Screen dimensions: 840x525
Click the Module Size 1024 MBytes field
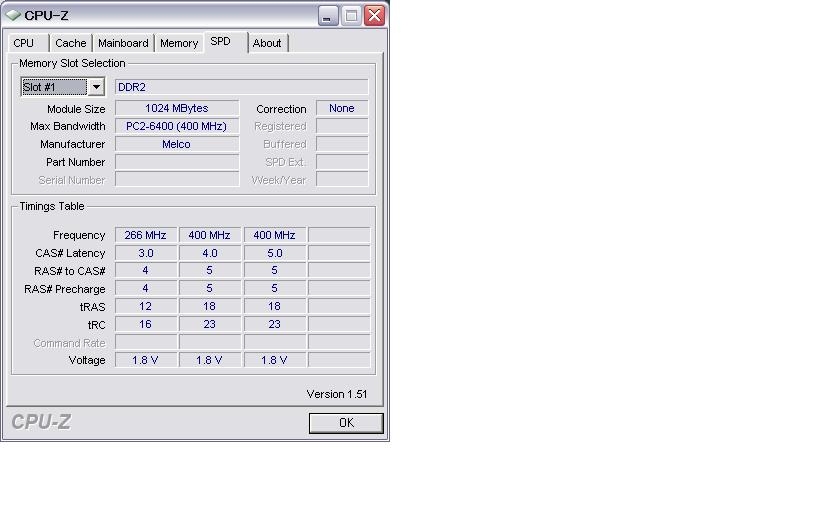pyautogui.click(x=177, y=108)
